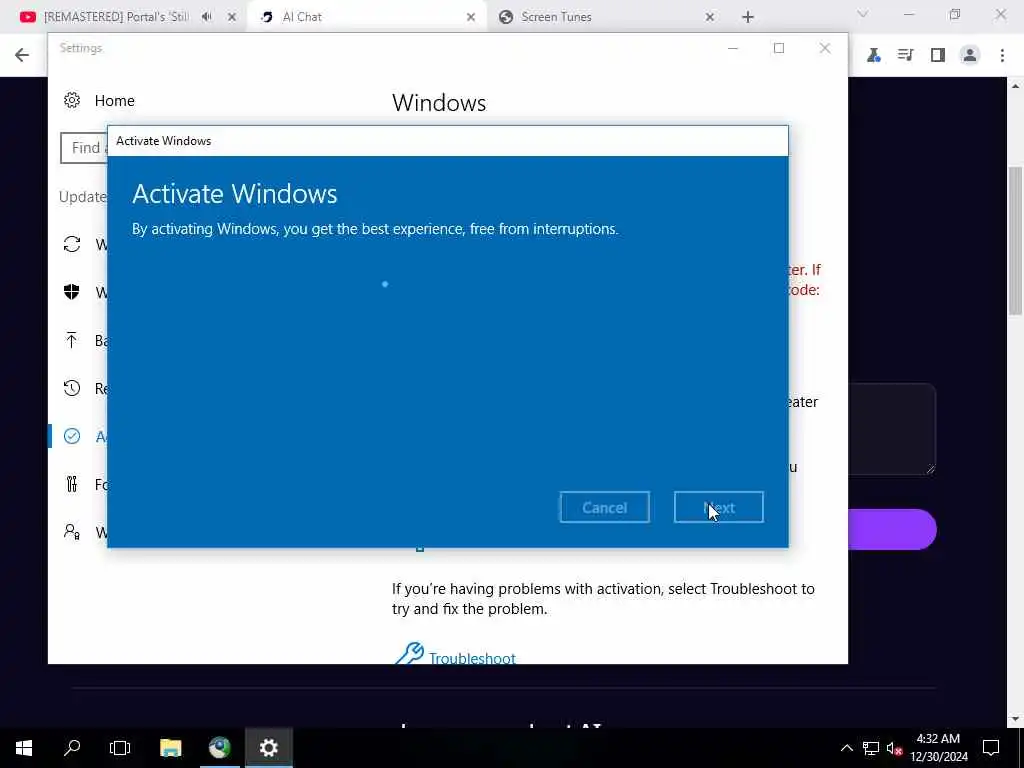This screenshot has height=768, width=1024.
Task: Open a new browser tab
Action: (748, 17)
